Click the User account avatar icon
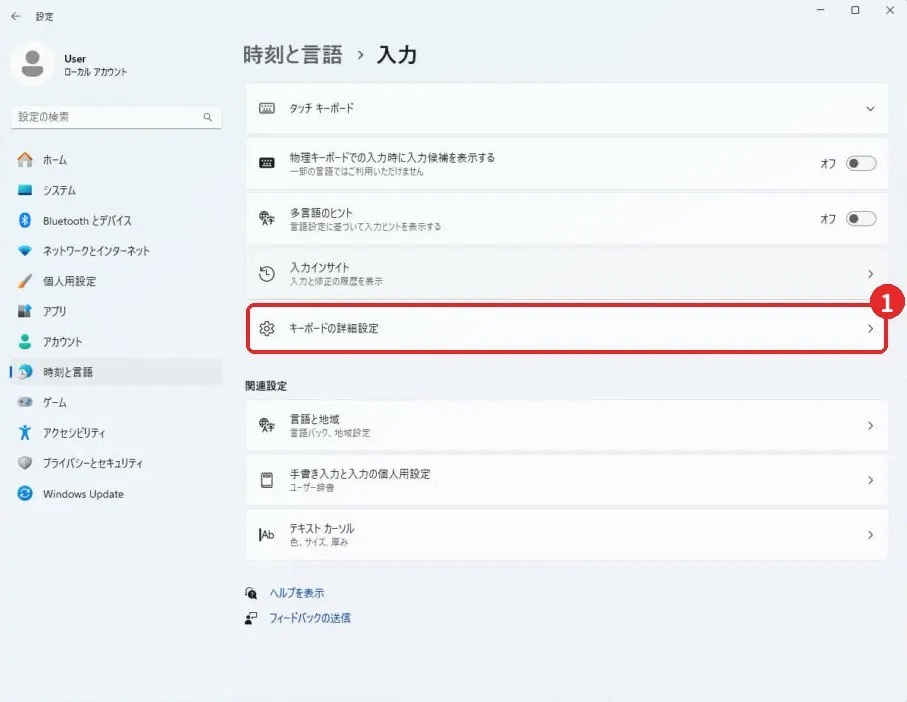Viewport: 907px width, 702px height. click(32, 64)
